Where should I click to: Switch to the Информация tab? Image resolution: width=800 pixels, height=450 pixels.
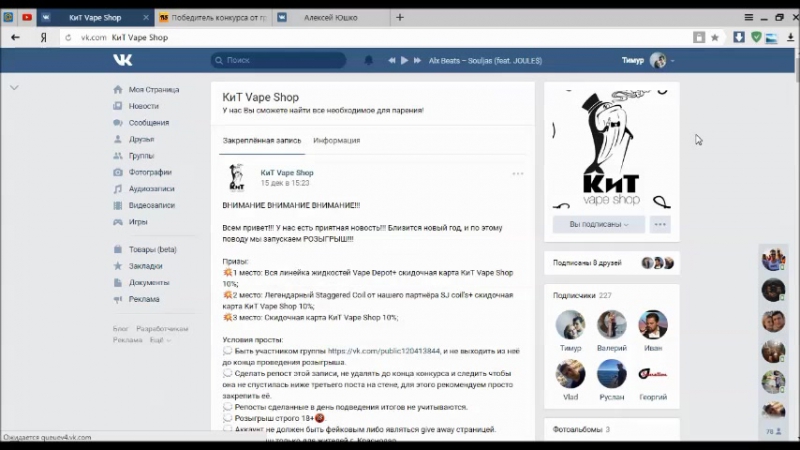click(x=337, y=140)
